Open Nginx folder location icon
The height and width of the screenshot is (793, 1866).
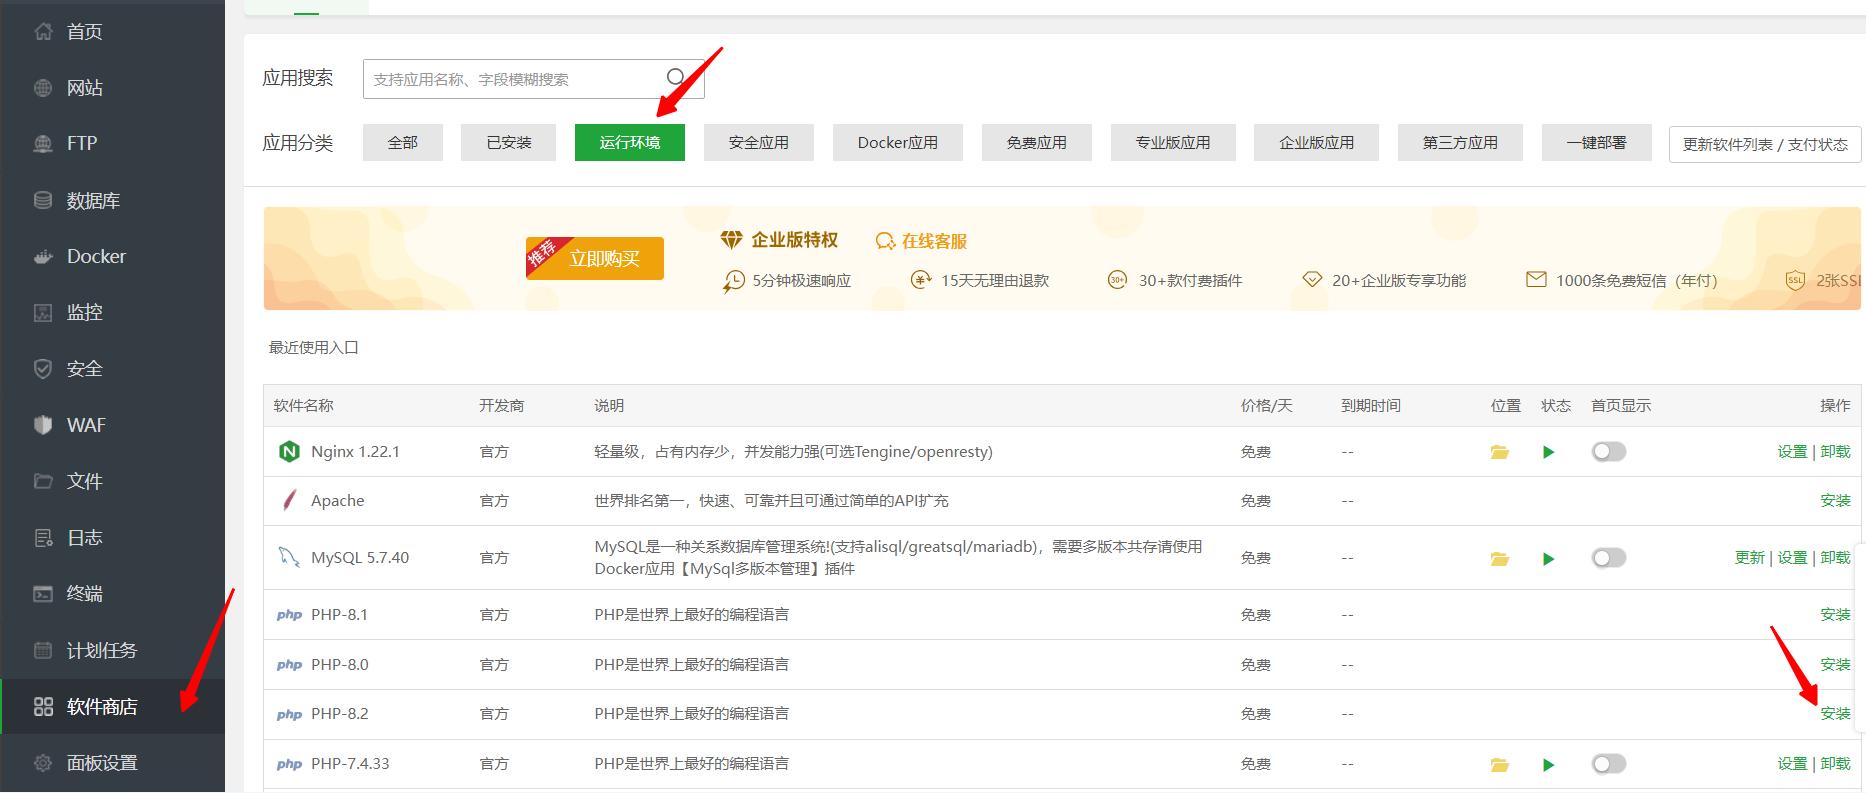tap(1499, 452)
